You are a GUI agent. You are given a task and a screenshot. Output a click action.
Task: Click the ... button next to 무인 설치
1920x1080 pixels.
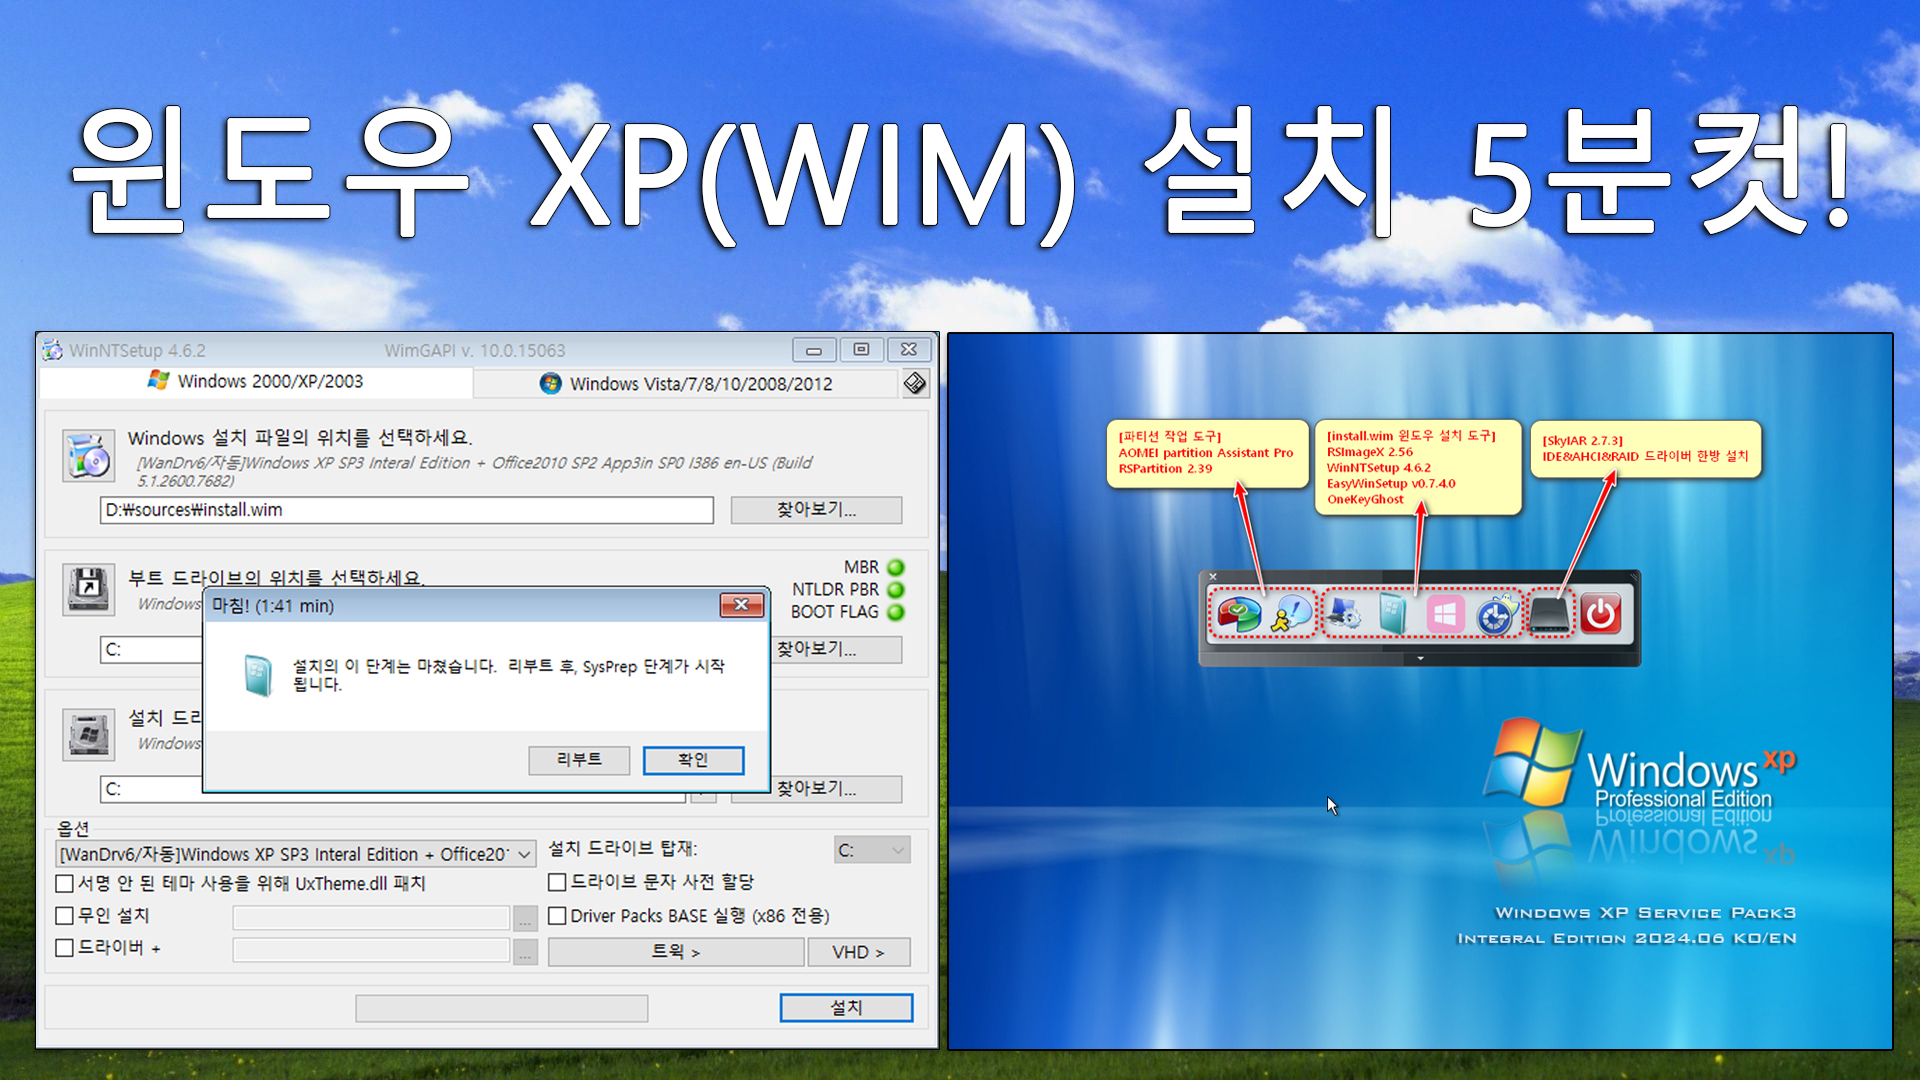point(525,918)
